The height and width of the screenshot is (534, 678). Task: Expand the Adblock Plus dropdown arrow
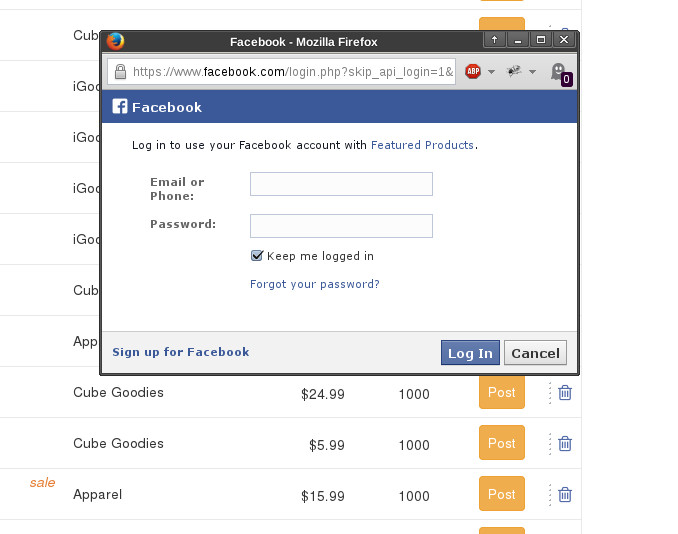491,72
